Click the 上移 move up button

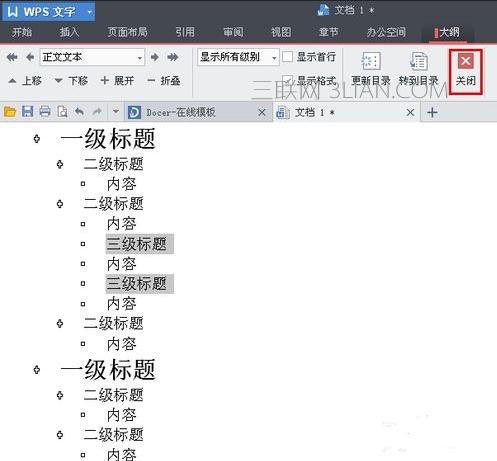(25, 81)
